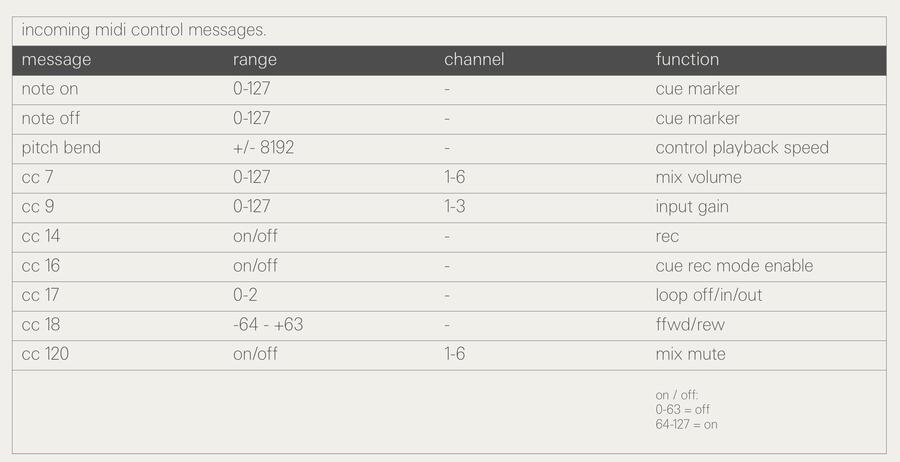
Task: Click the 'channel' column header
Action: [474, 59]
